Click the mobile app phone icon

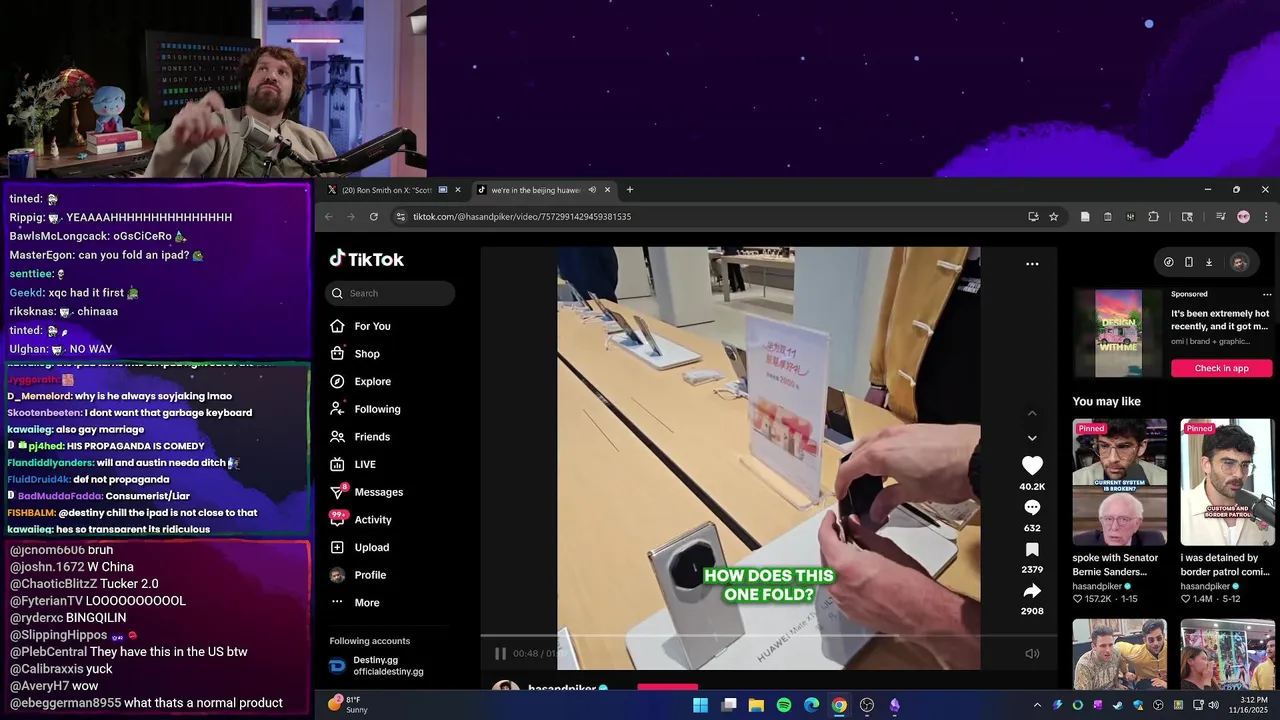pyautogui.click(x=1188, y=262)
